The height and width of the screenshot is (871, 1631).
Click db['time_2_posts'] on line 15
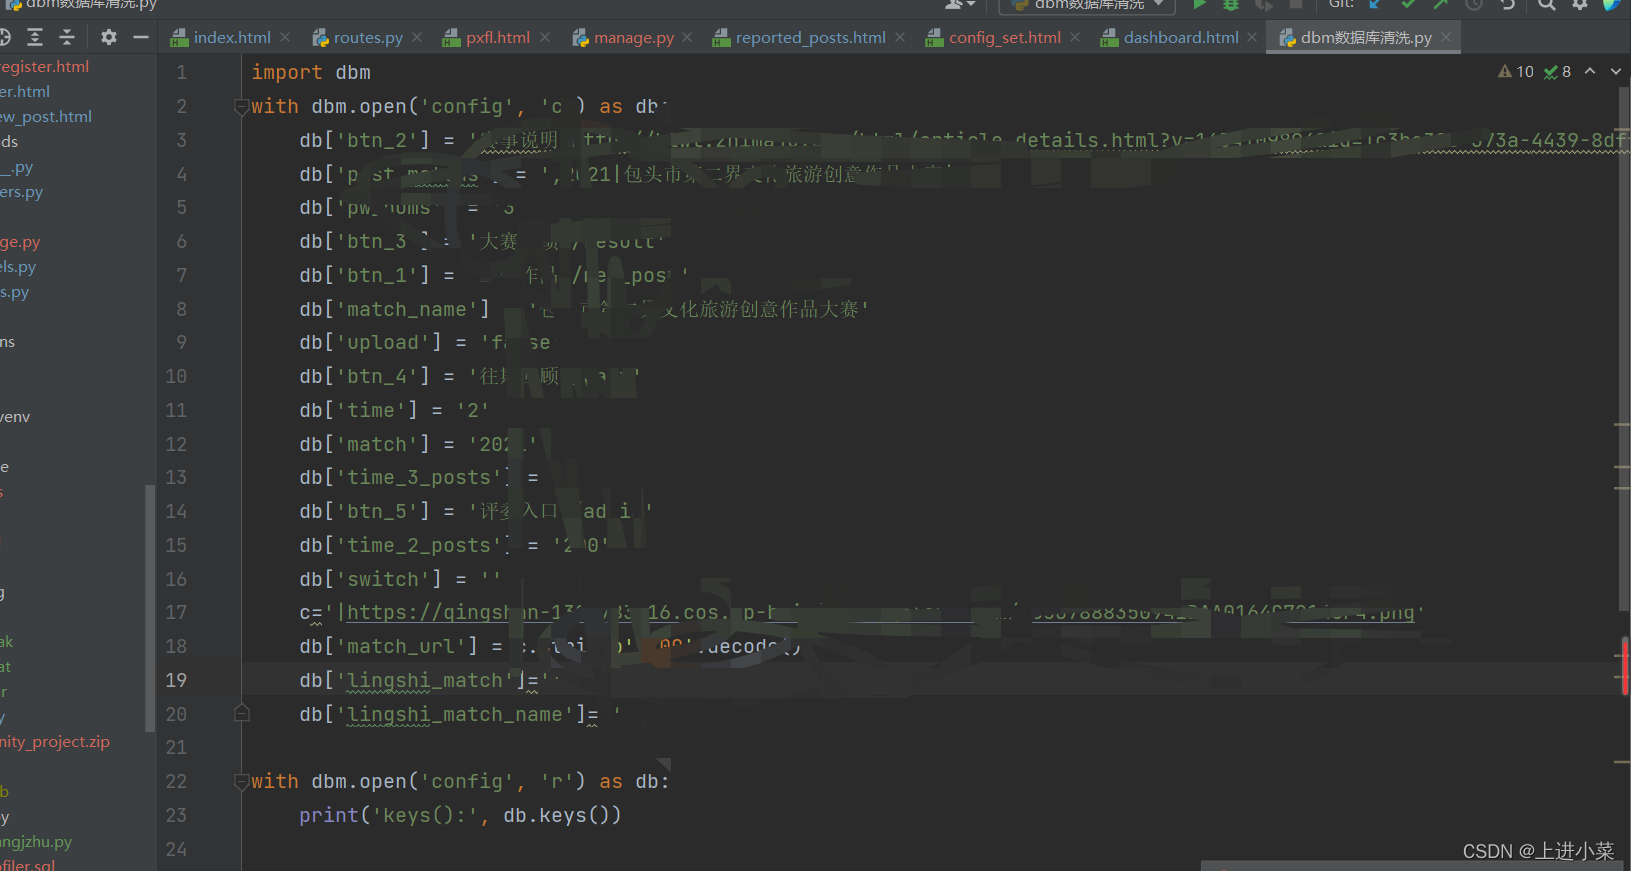[406, 545]
